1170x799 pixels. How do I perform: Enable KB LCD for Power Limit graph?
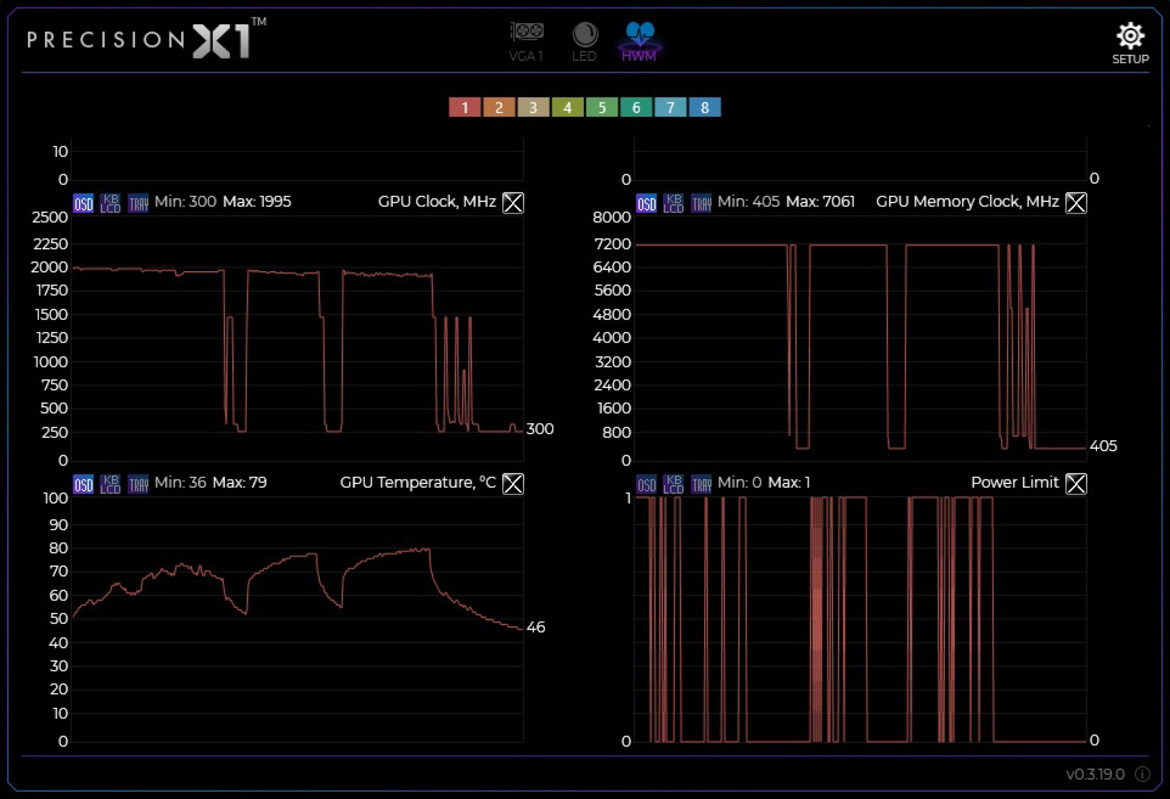click(674, 484)
